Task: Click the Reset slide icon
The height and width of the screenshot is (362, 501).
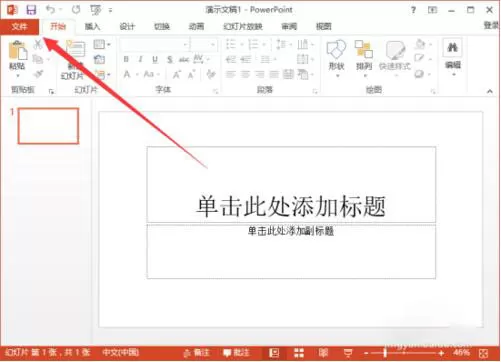Action: tap(99, 60)
